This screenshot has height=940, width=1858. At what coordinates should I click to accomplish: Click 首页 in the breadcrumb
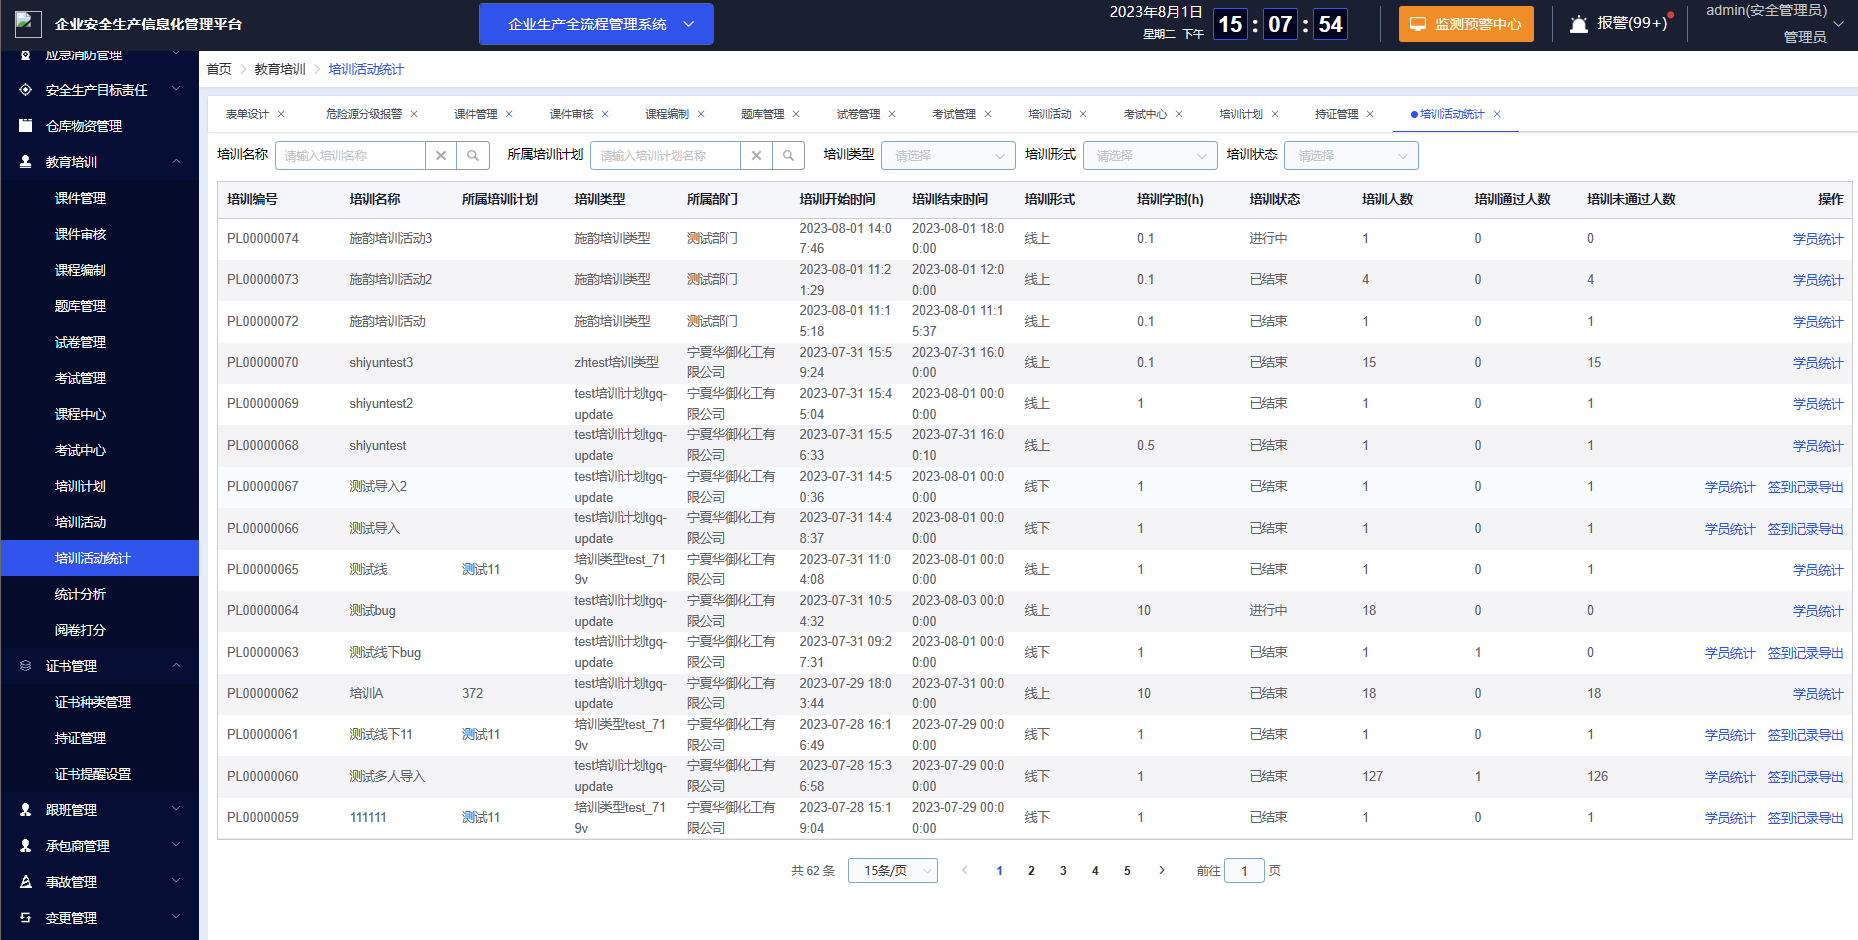click(219, 69)
